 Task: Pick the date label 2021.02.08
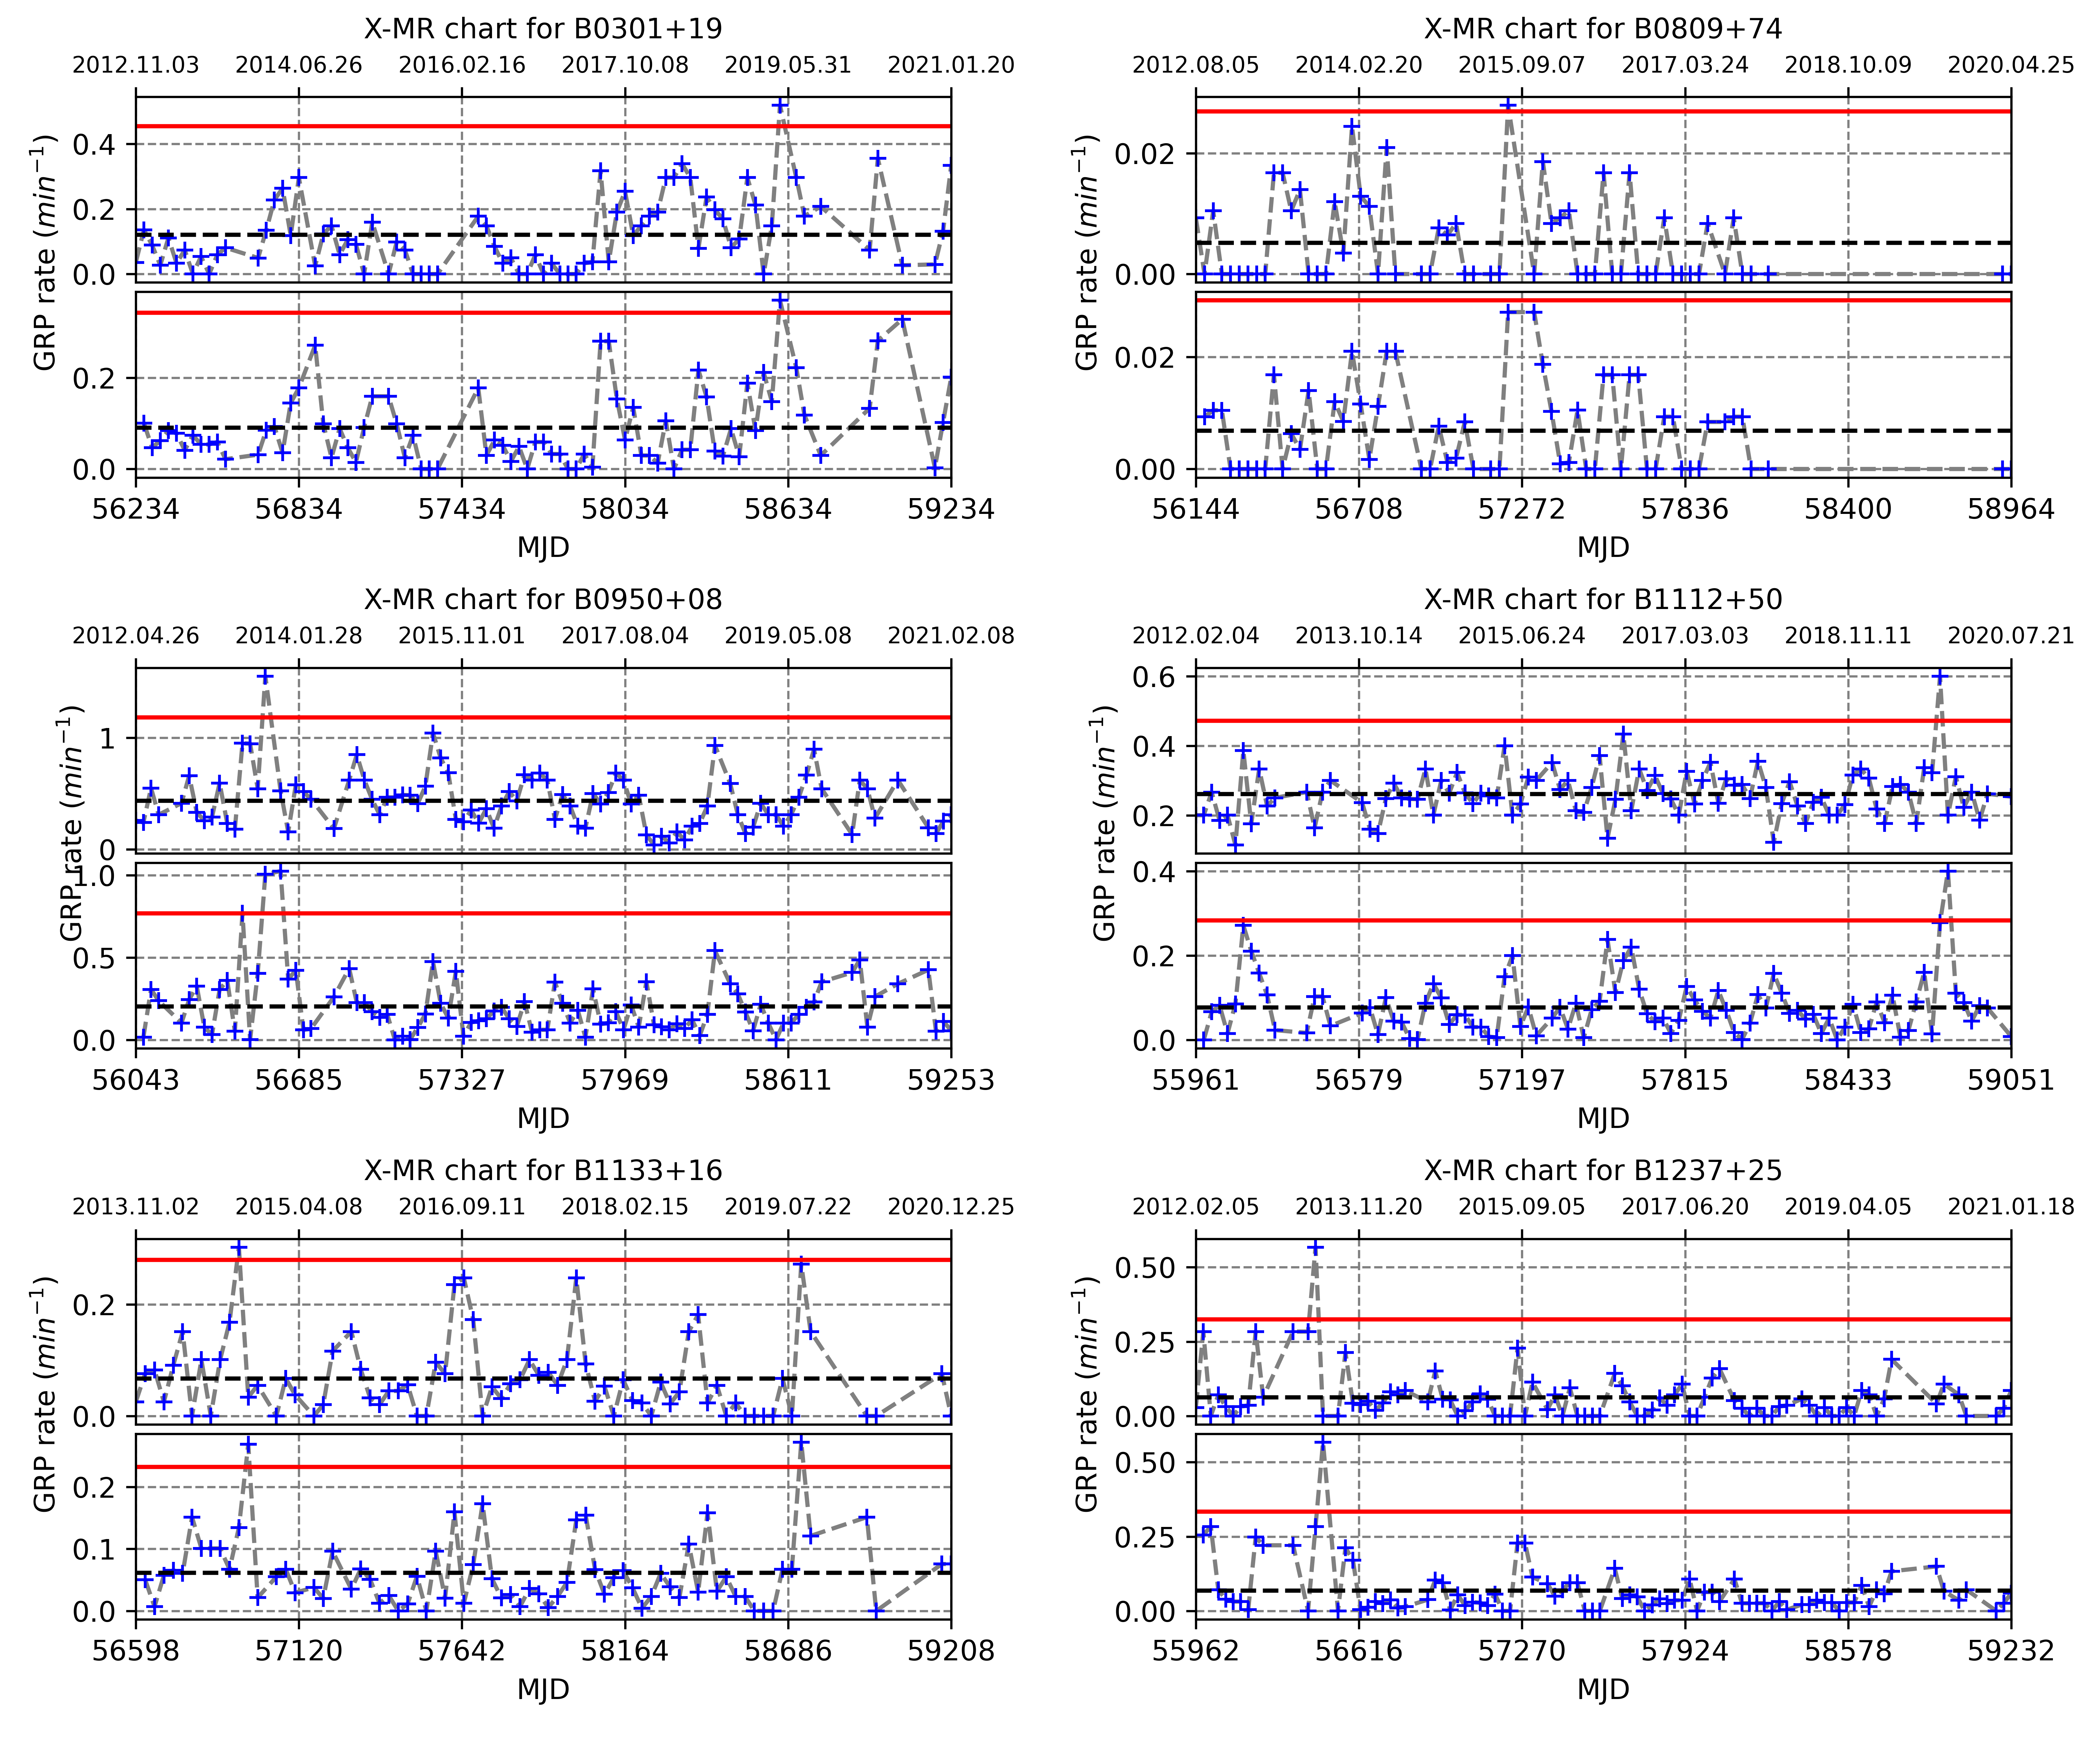coord(951,636)
